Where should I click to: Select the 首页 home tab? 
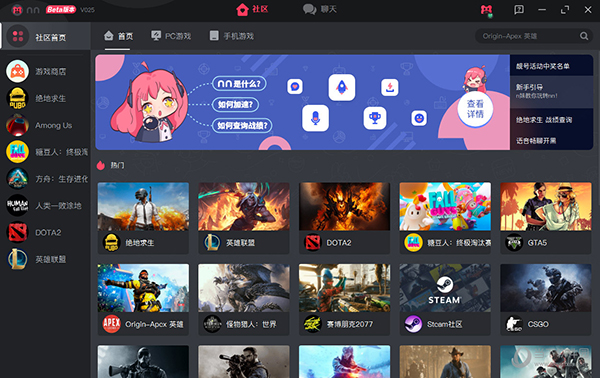[x=118, y=36]
